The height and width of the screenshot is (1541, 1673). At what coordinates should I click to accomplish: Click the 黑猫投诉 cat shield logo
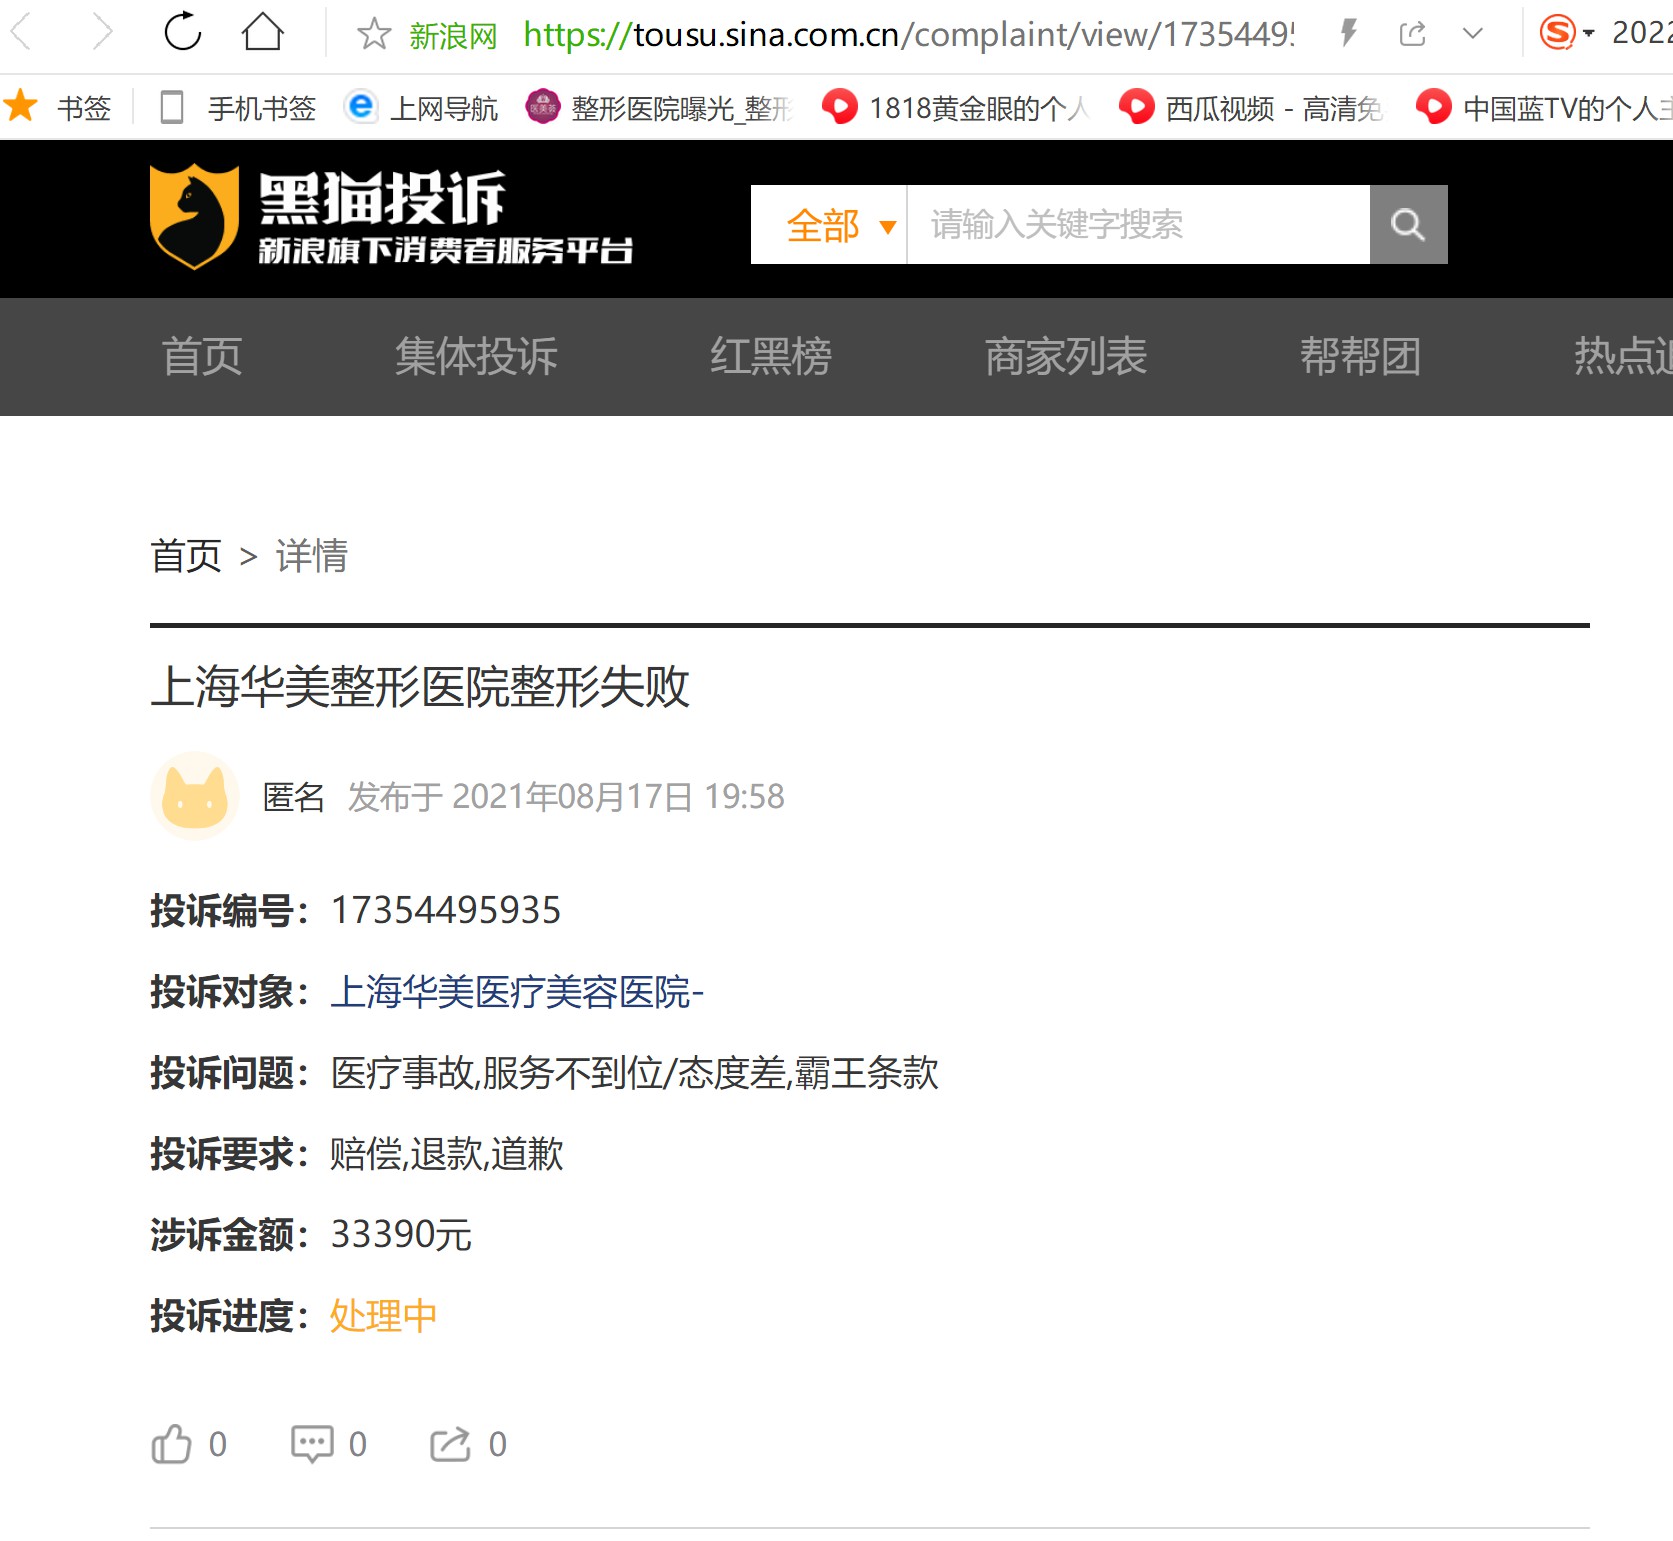[194, 217]
